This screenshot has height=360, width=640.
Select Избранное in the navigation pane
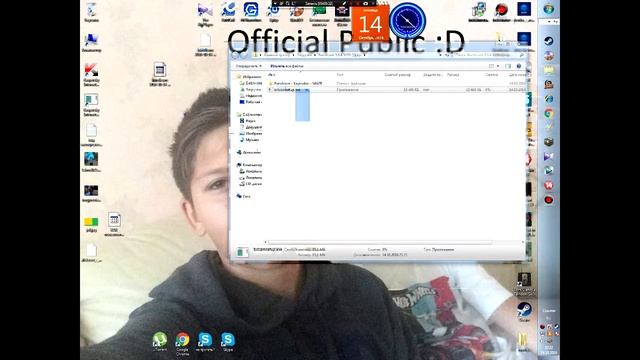(249, 76)
